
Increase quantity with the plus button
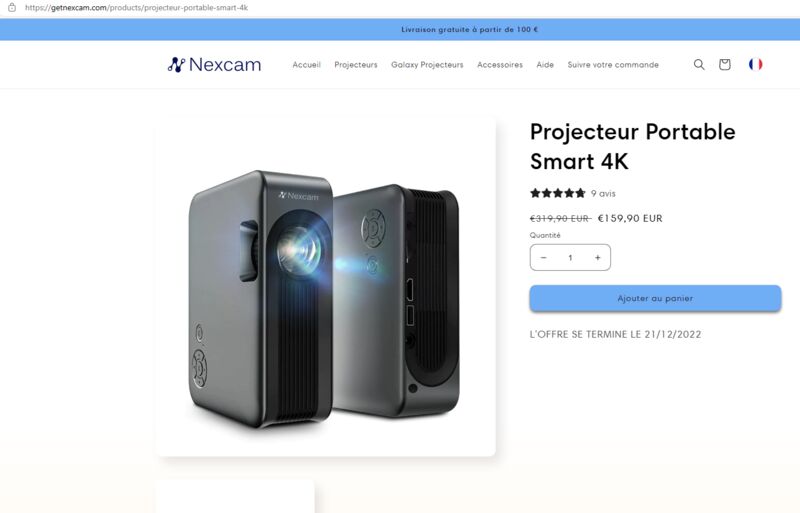click(x=597, y=258)
